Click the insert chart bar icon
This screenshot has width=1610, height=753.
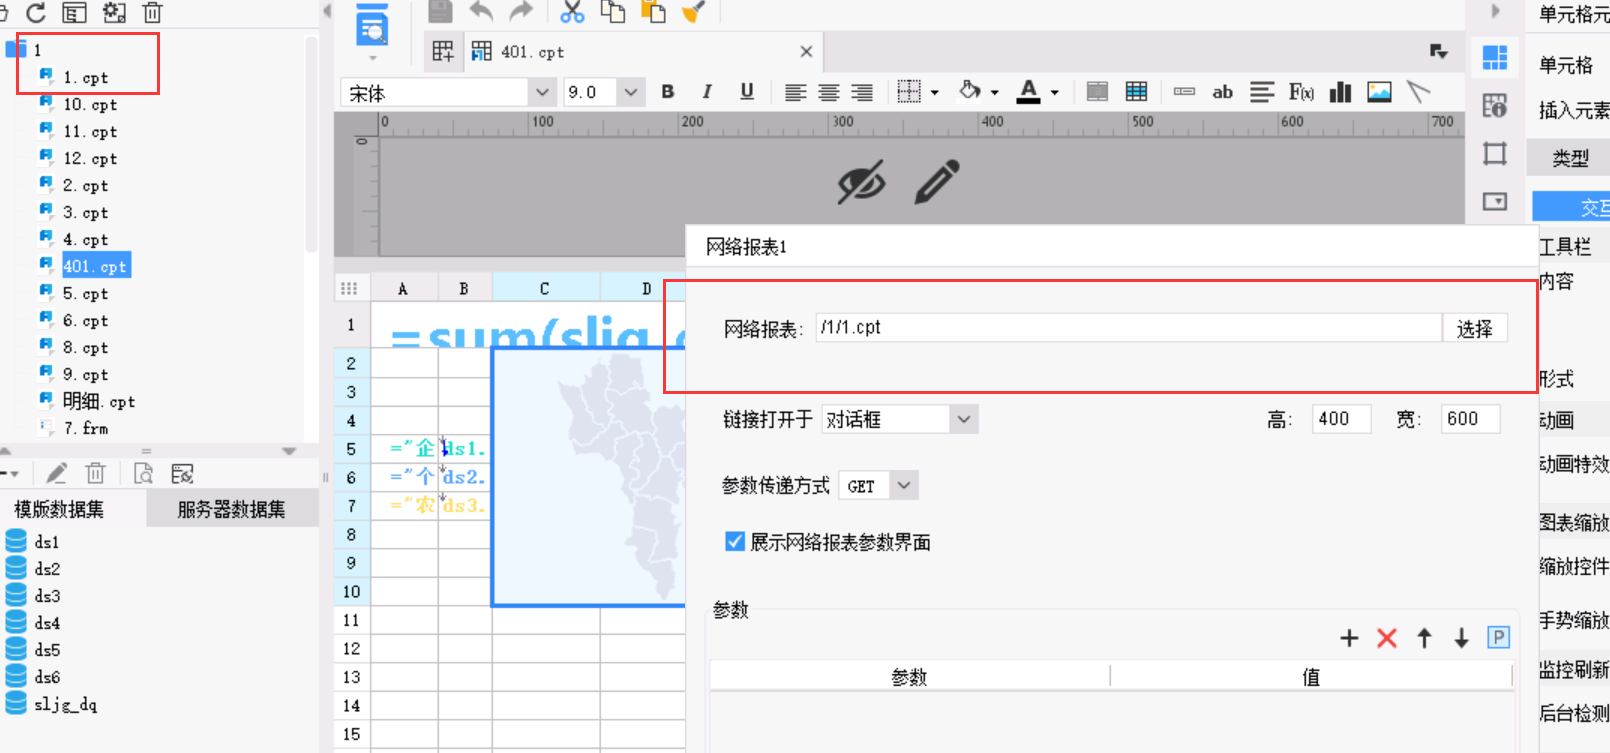1340,92
